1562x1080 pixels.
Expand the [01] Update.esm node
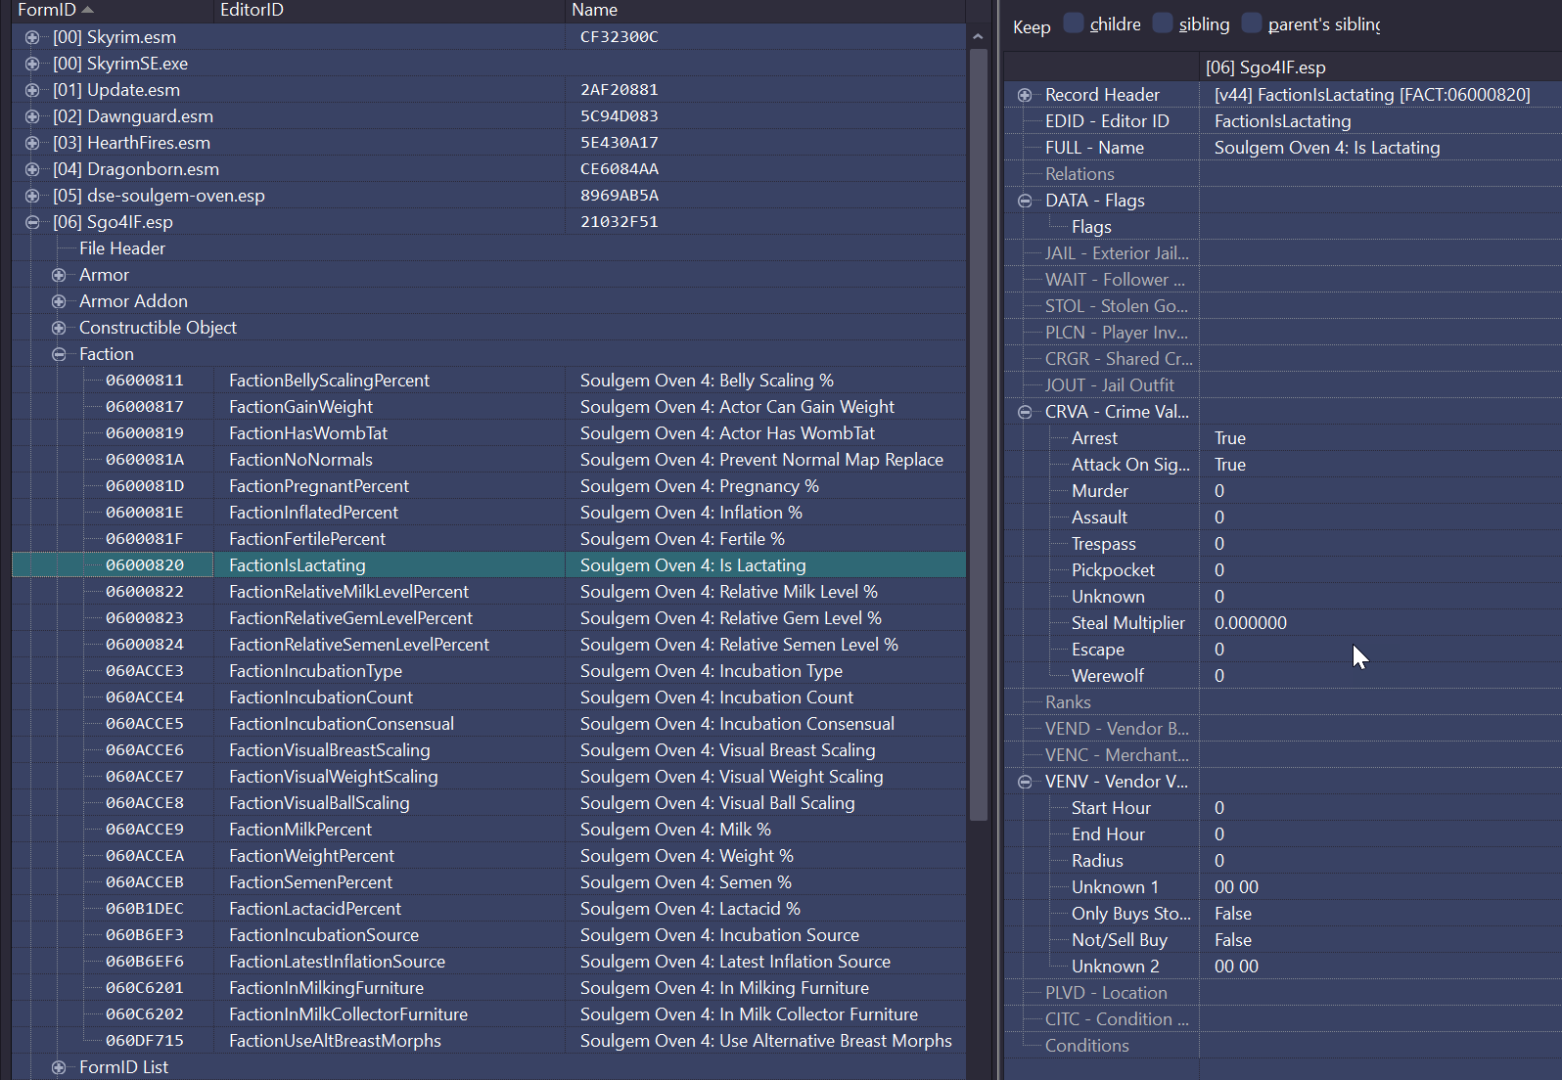32,90
